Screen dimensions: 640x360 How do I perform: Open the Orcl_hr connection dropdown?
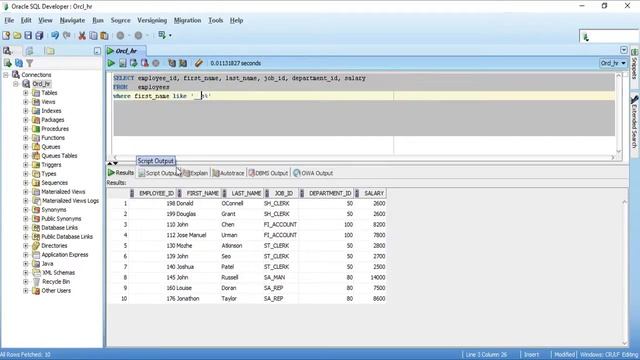click(613, 63)
